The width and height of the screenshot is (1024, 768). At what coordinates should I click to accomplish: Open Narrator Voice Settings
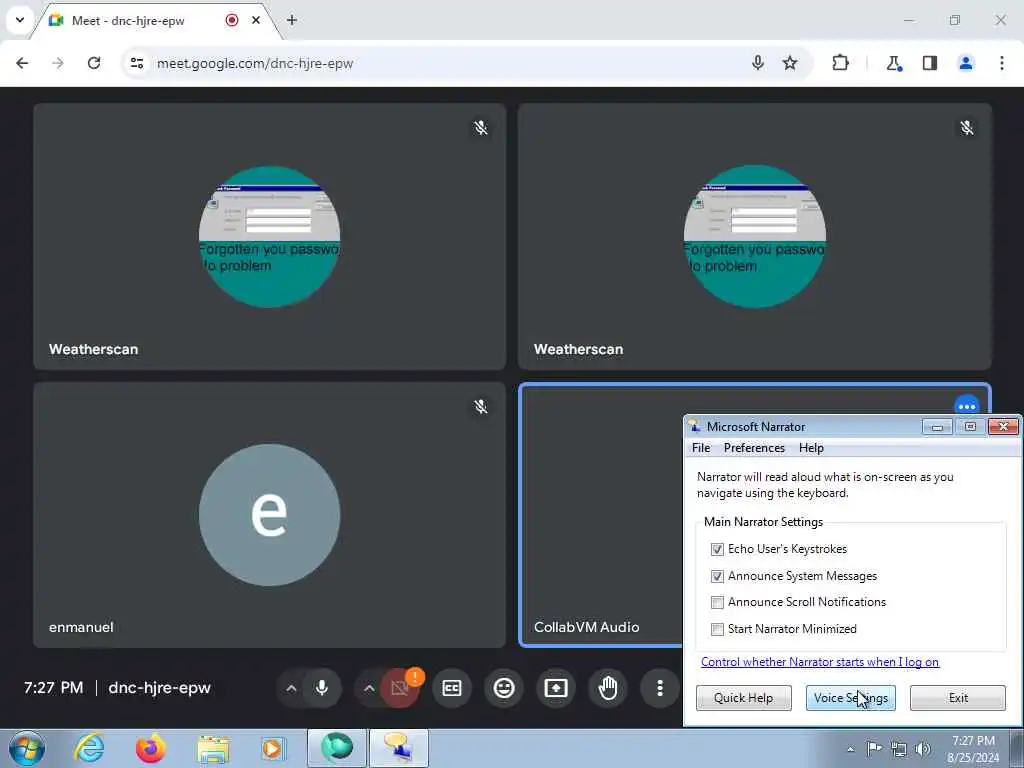(x=850, y=697)
